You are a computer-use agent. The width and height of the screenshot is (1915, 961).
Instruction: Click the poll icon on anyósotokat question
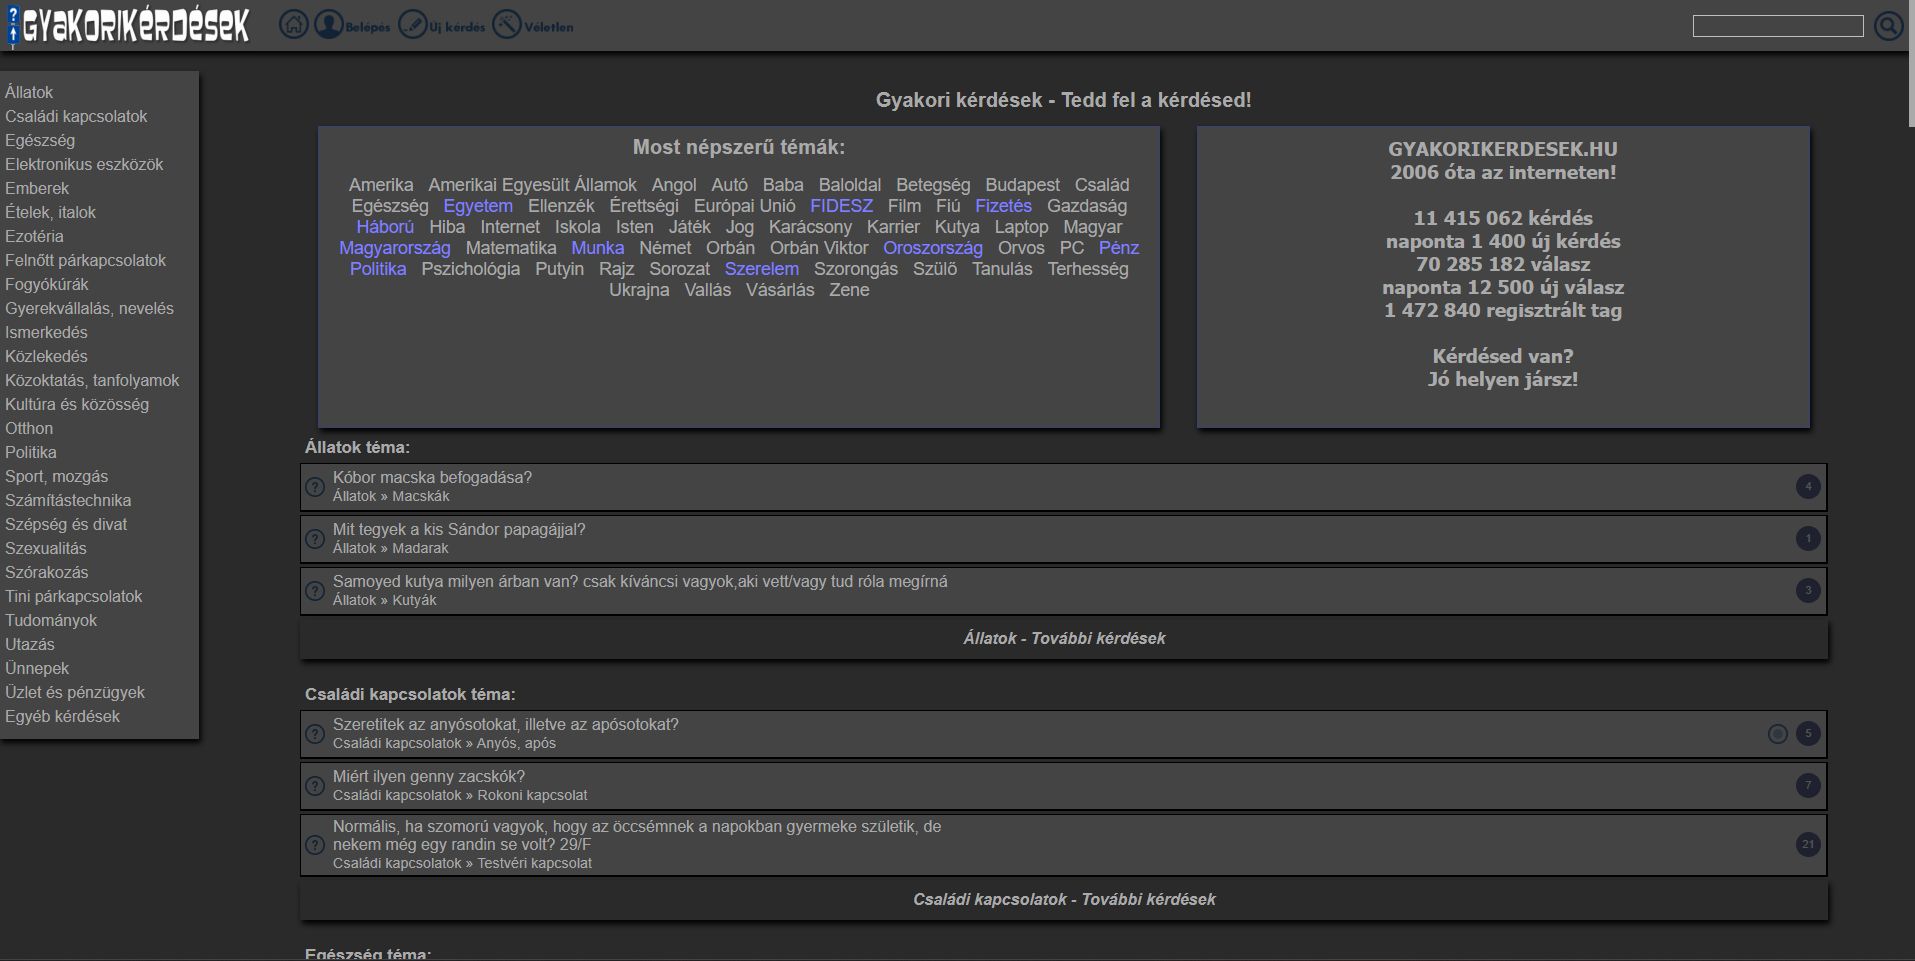(1778, 734)
